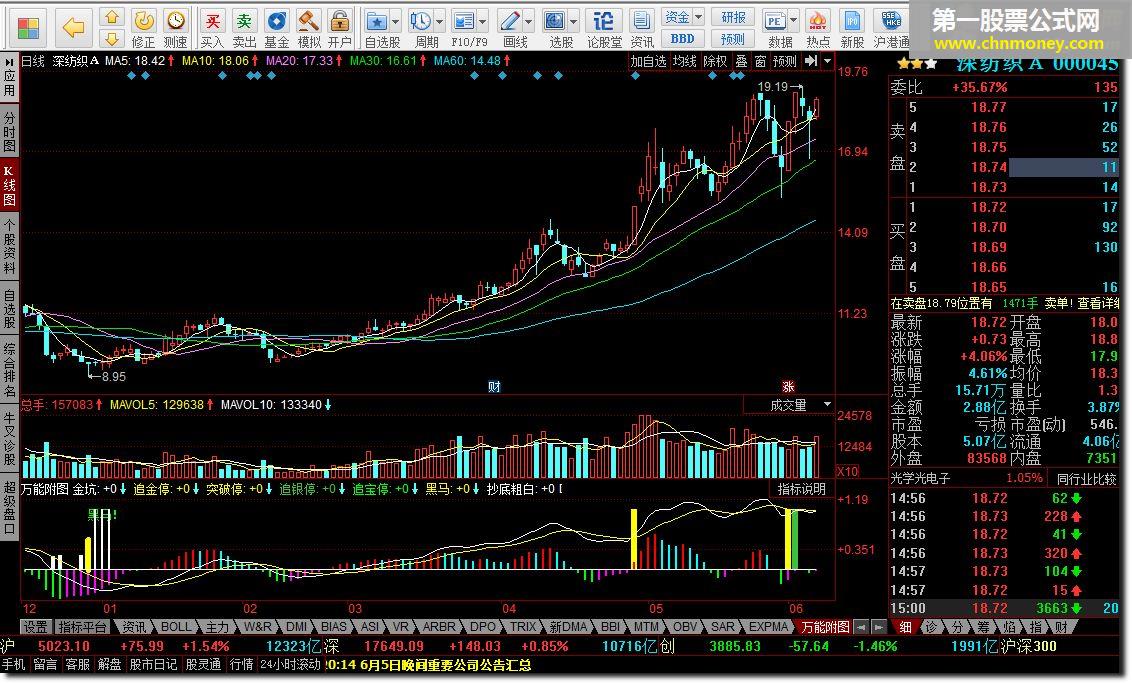The height and width of the screenshot is (683, 1132).
Task: Open the 测速 speed test icon
Action: [175, 29]
